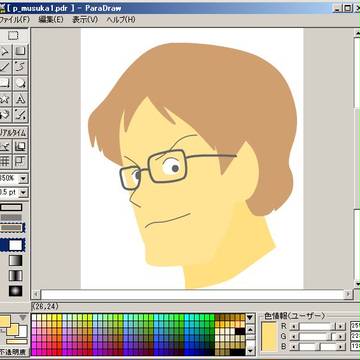
Task: Decrease B value with left arrow
Action: pos(294,347)
